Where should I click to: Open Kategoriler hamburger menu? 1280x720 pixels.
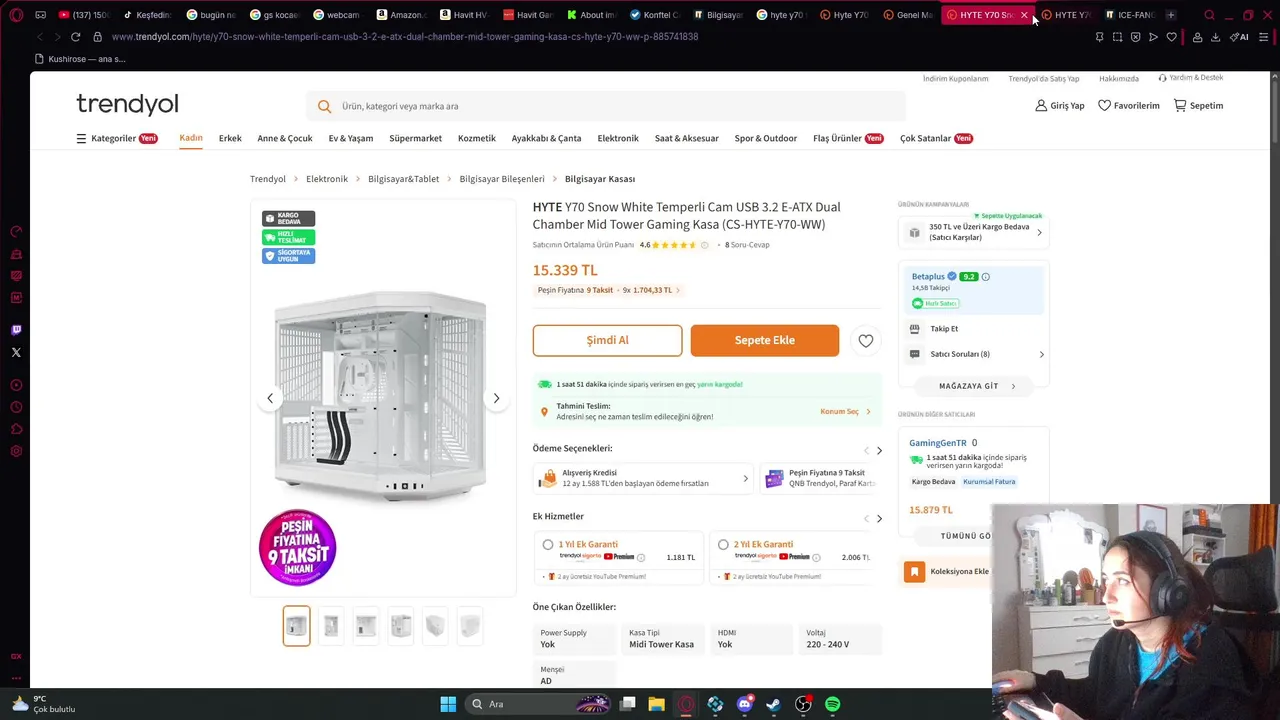click(81, 139)
